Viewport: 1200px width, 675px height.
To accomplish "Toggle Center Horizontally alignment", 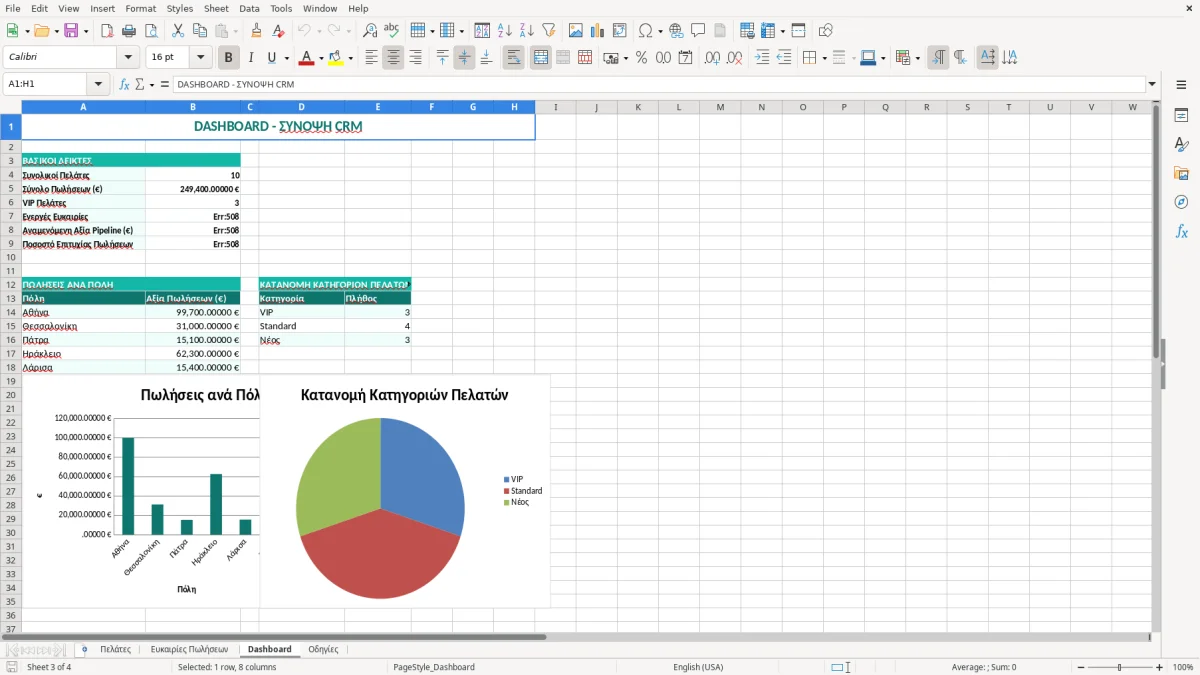I will tap(393, 58).
